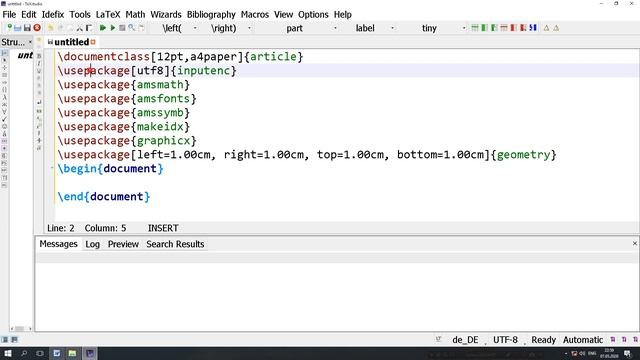Click the red remove column table icon
640x360 pixels.
pyautogui.click(x=513, y=28)
